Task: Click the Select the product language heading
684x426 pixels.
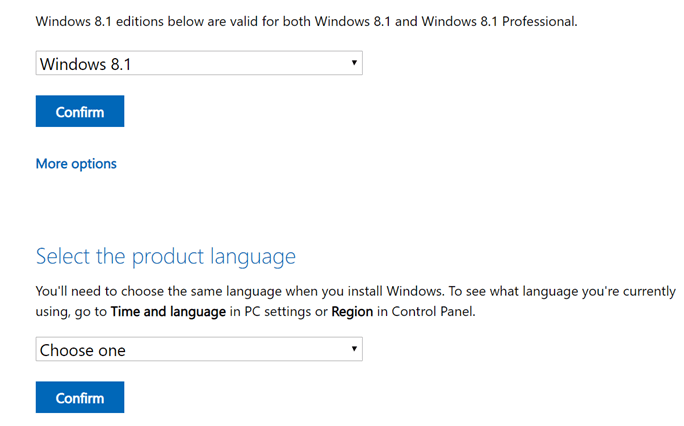Action: coord(166,256)
